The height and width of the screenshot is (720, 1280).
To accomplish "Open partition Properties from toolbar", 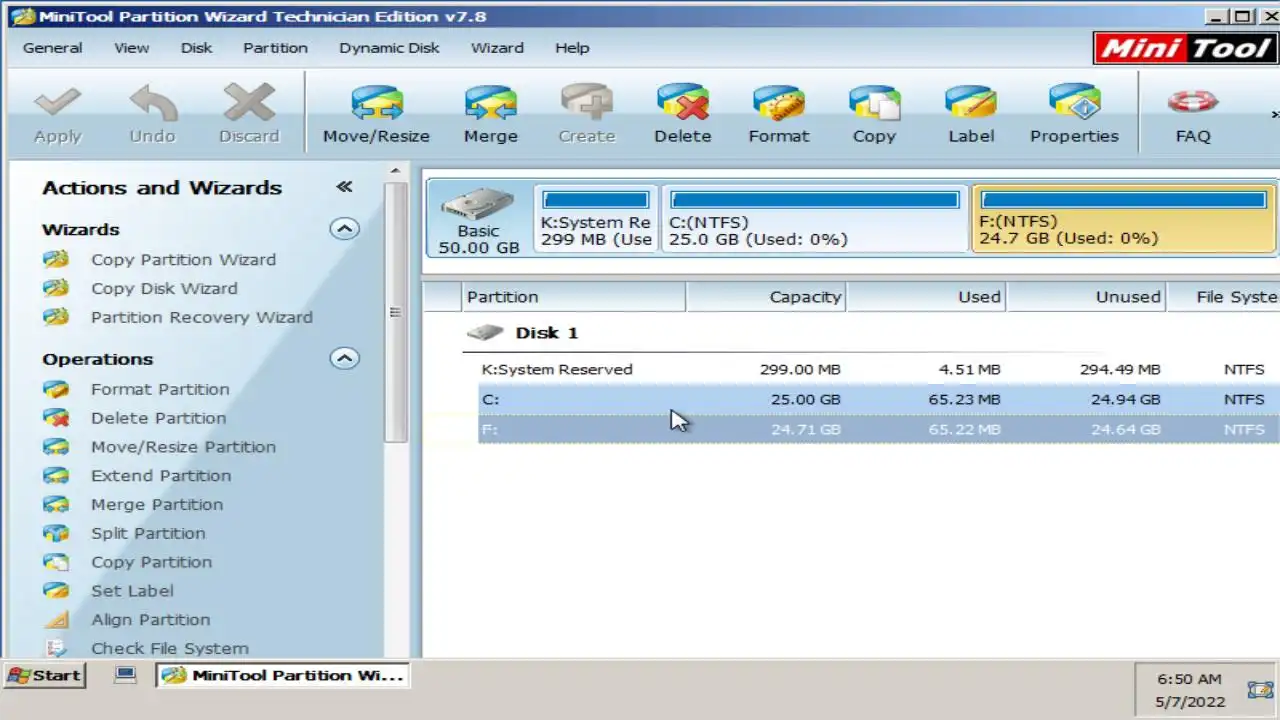I will click(1074, 114).
